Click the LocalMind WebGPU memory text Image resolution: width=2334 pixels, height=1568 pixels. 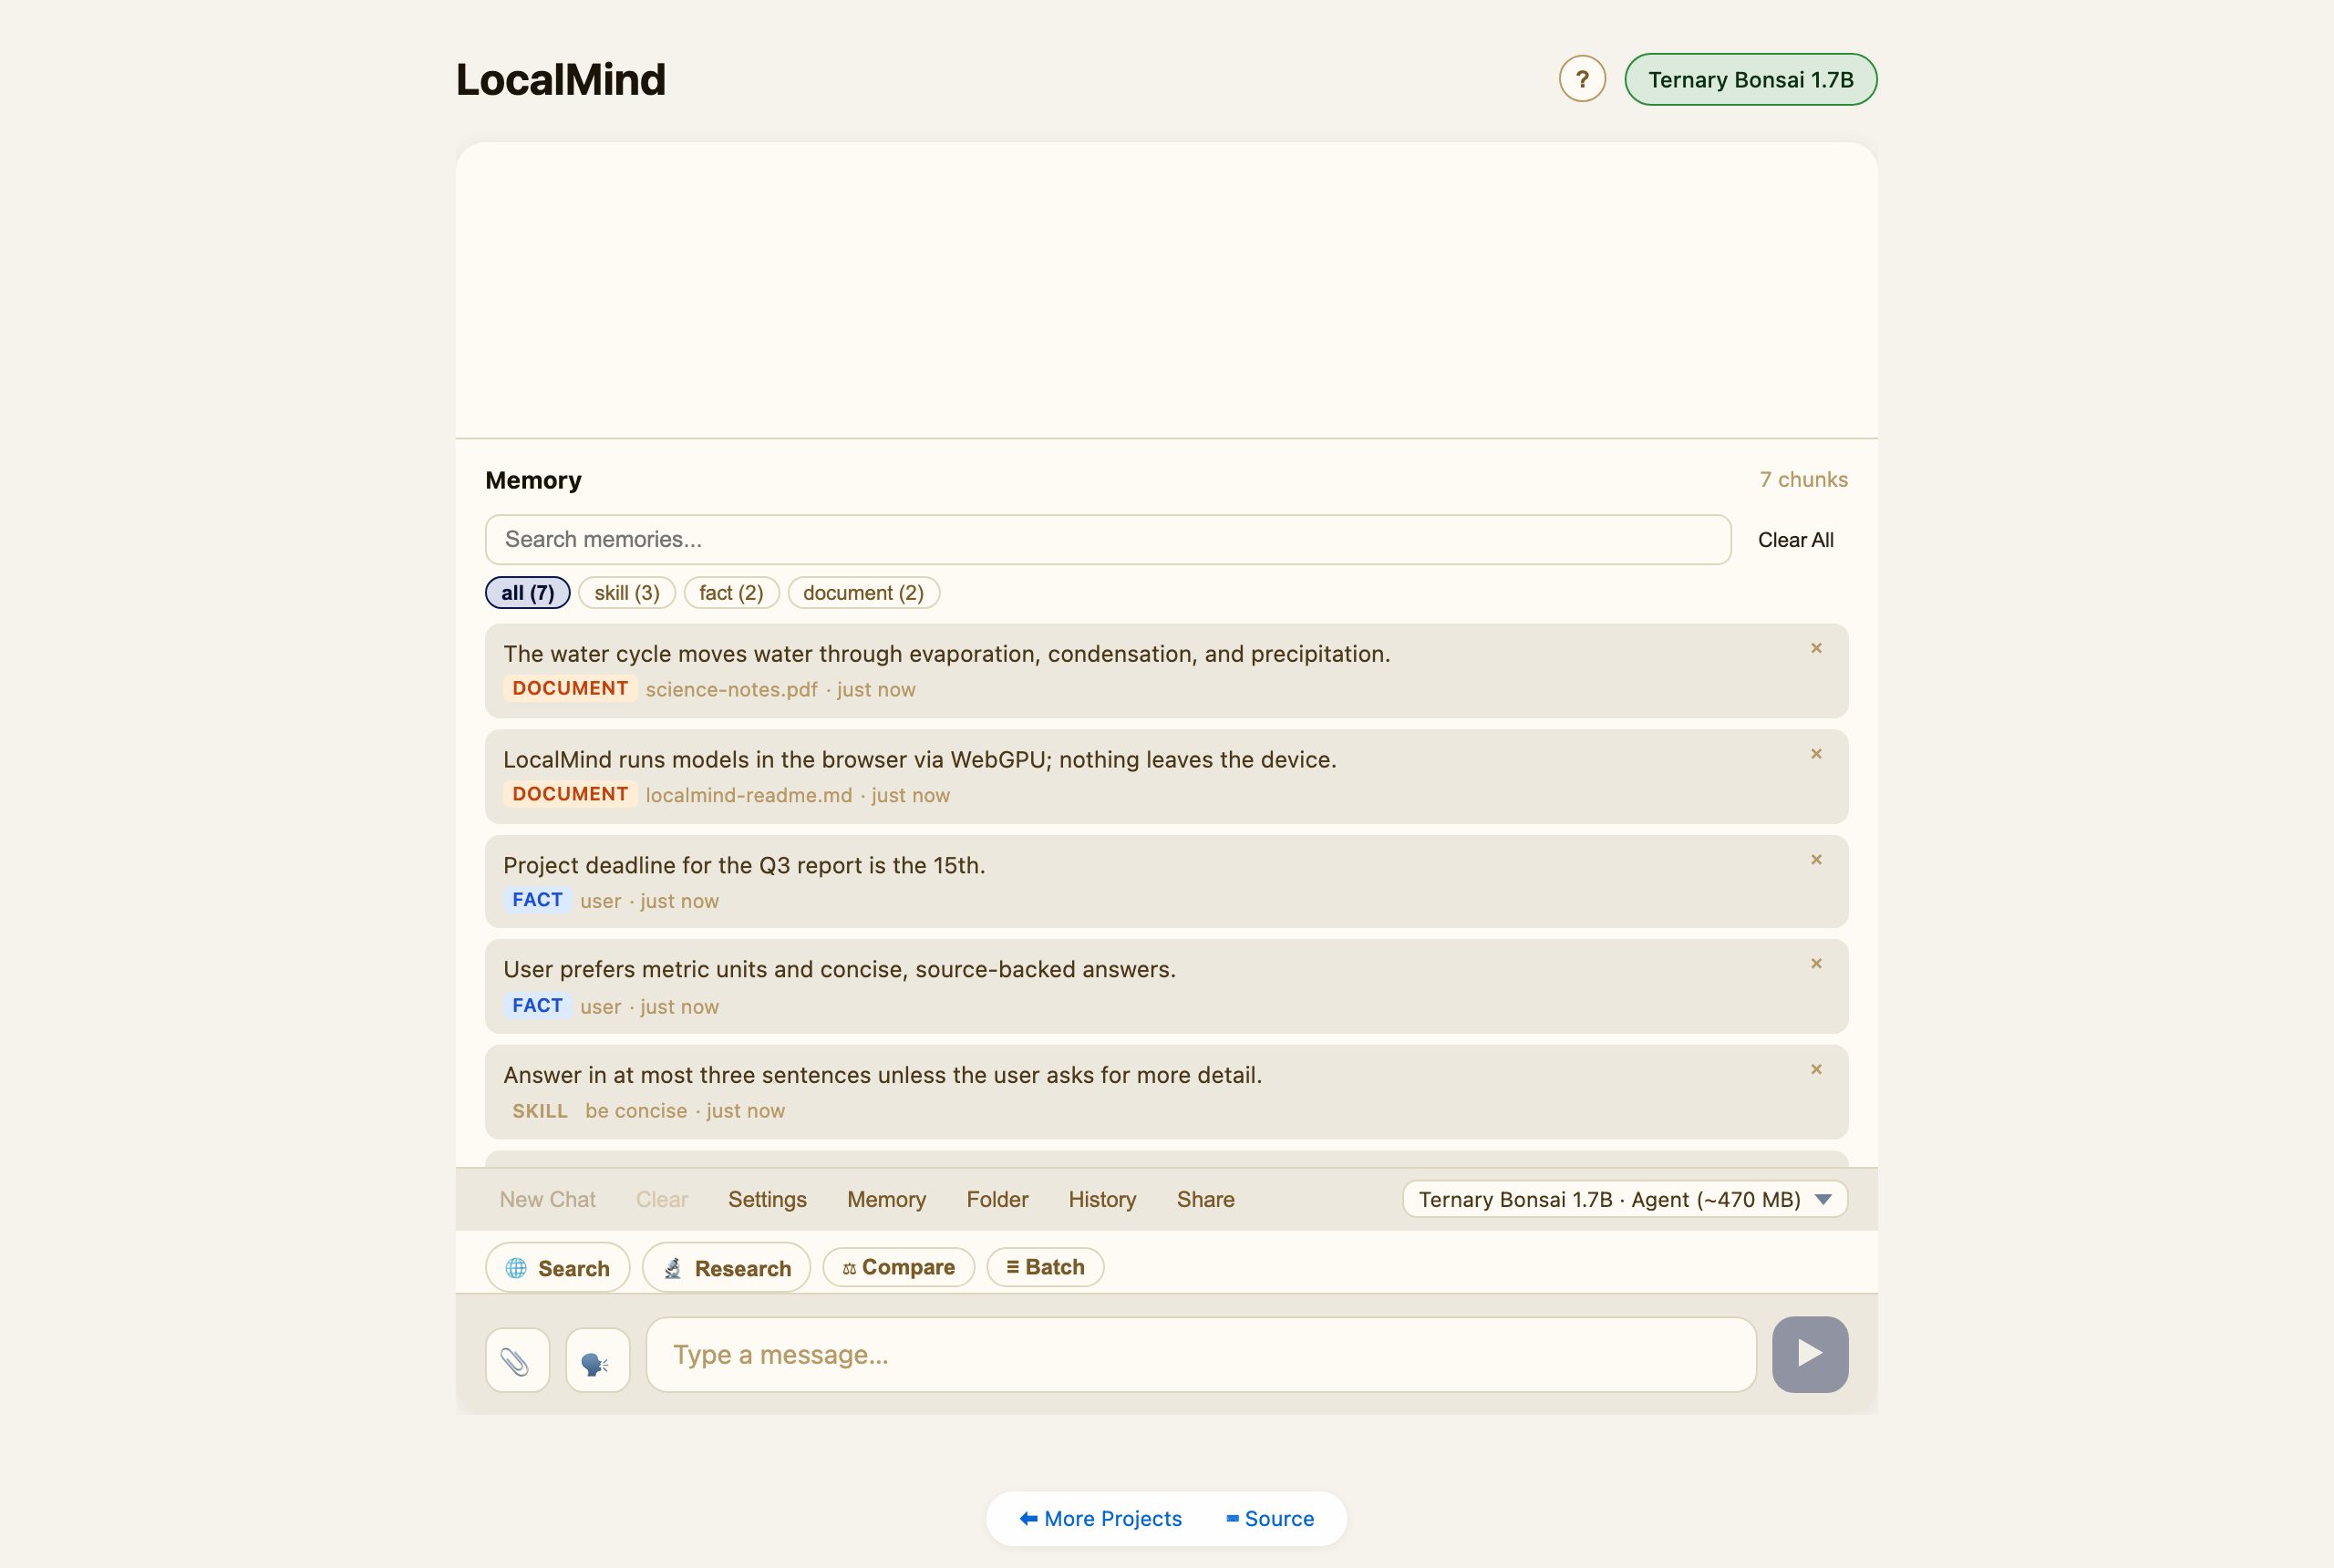920,760
